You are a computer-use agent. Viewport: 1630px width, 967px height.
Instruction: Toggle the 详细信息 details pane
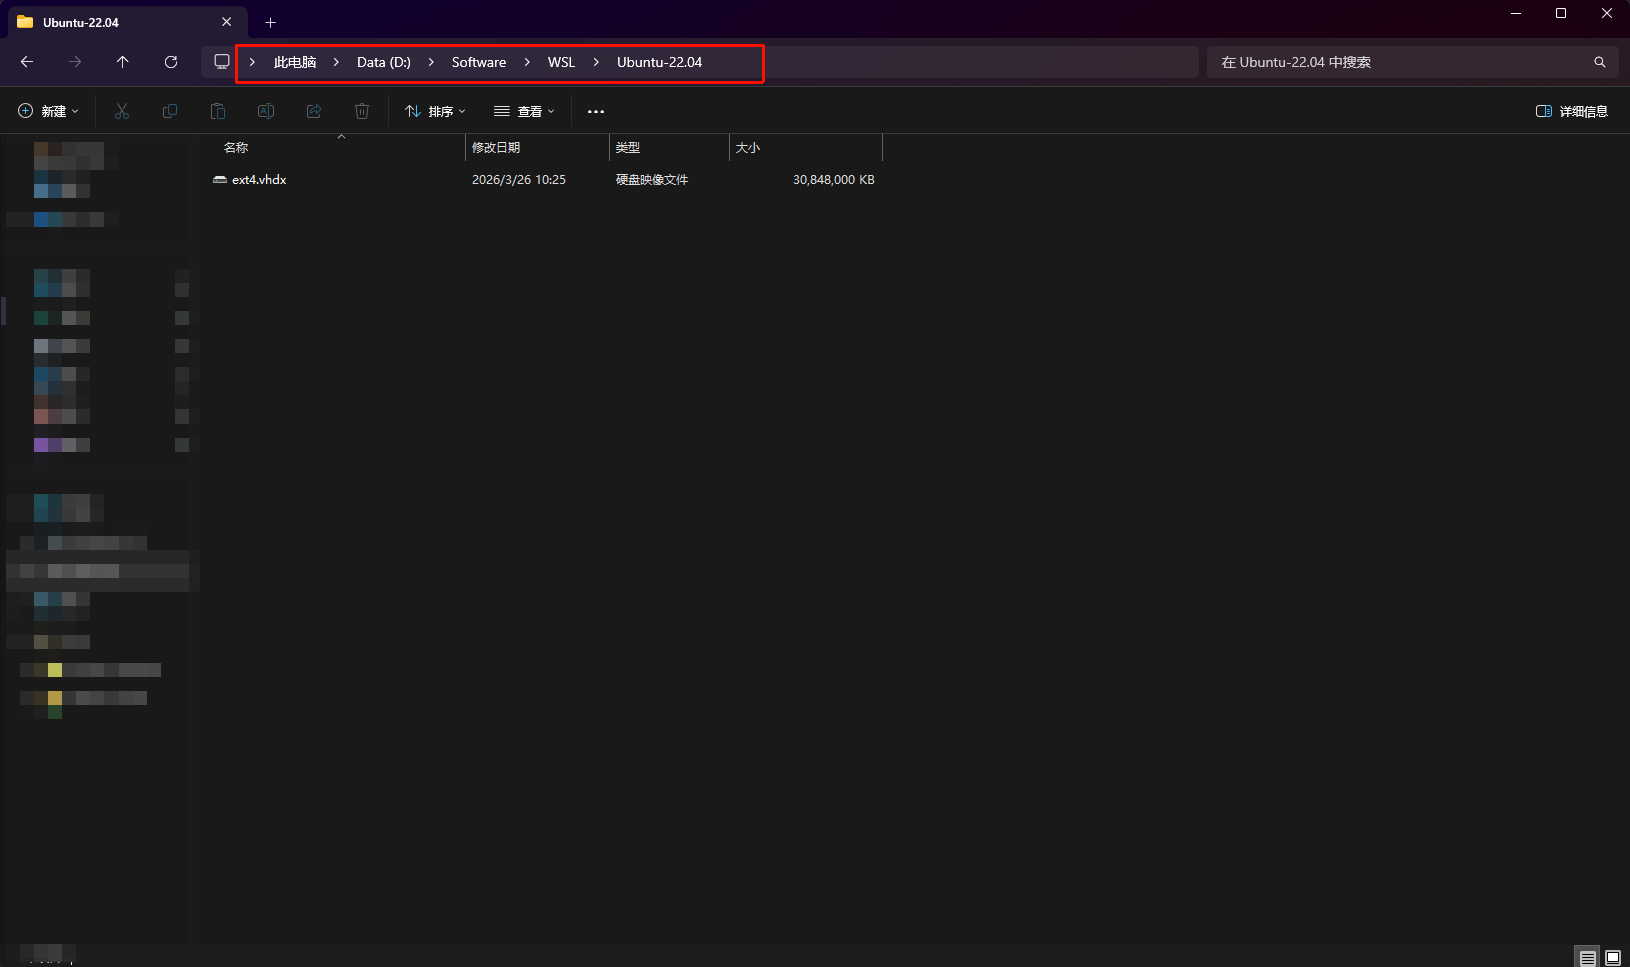click(x=1572, y=111)
